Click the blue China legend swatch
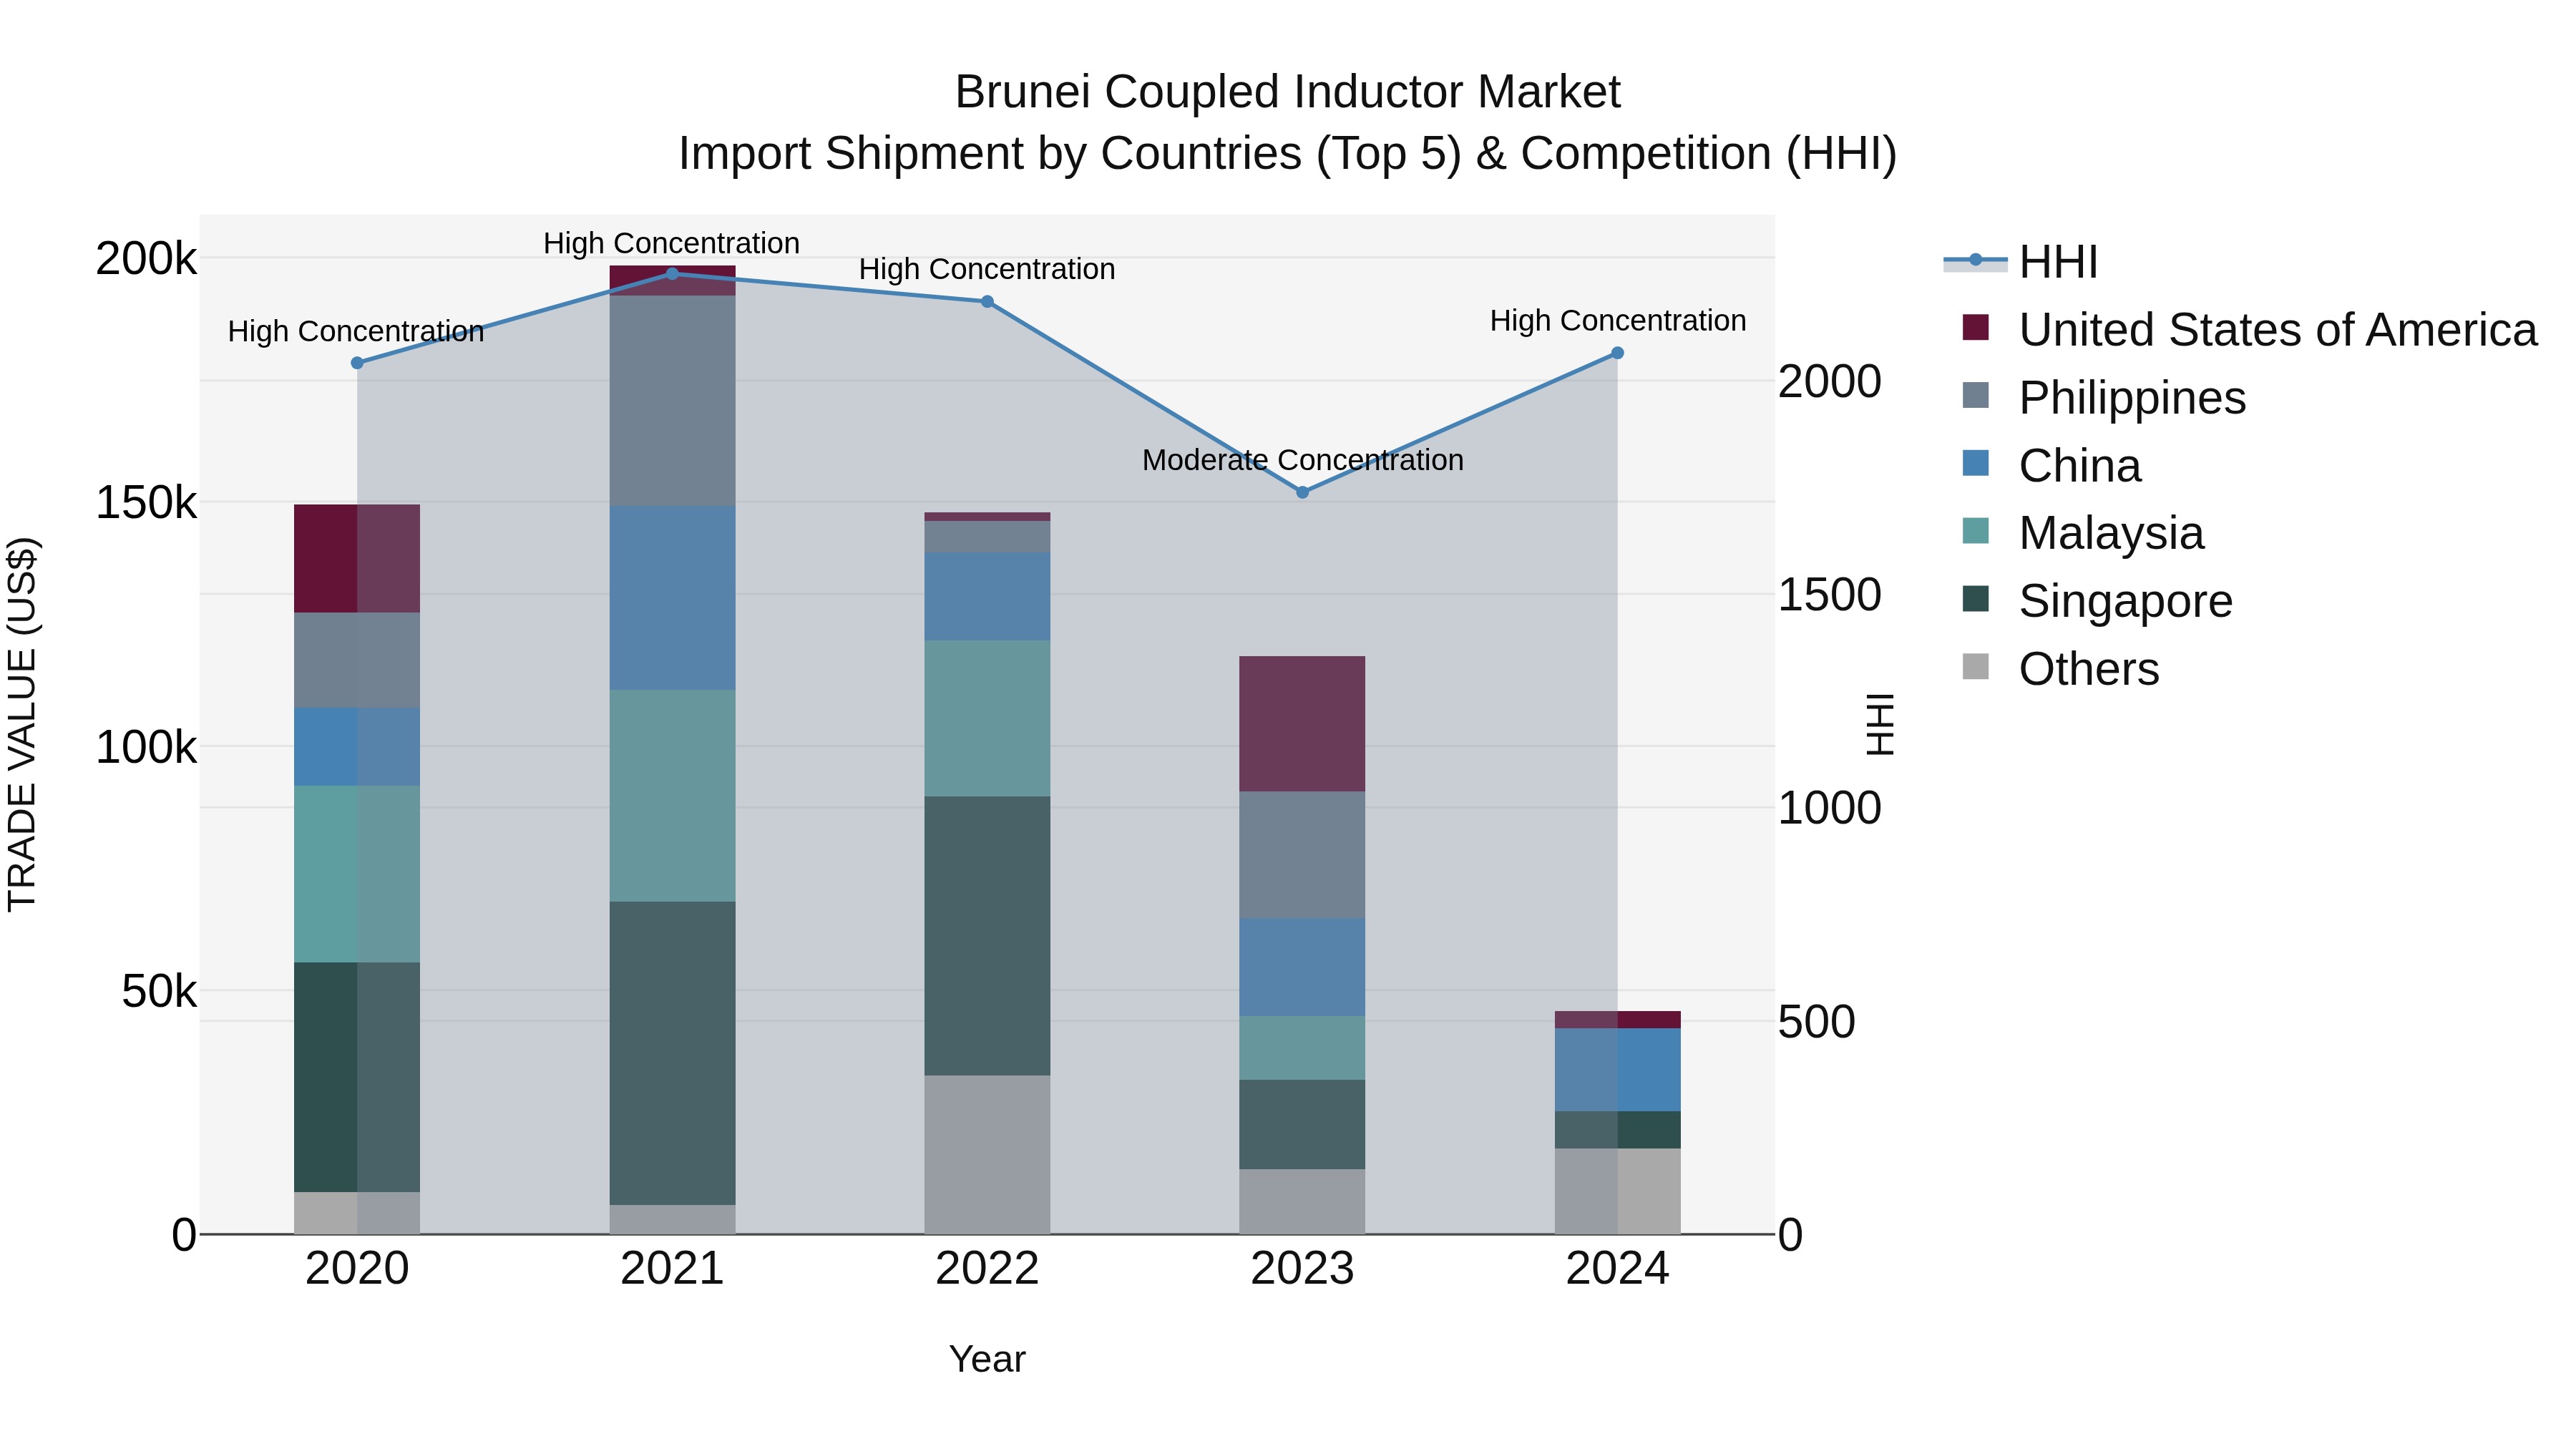This screenshot has width=2576, height=1449. pos(1976,463)
